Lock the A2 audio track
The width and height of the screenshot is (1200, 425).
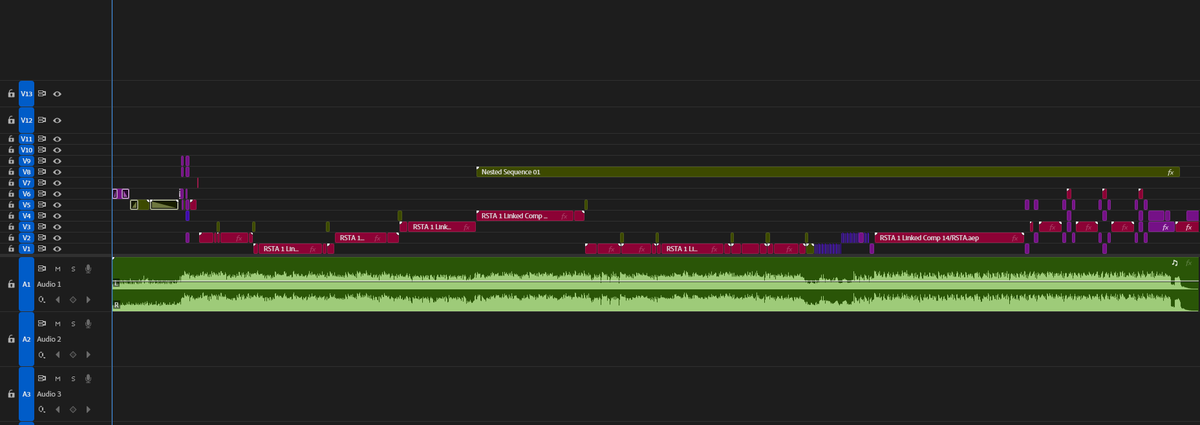pos(11,340)
